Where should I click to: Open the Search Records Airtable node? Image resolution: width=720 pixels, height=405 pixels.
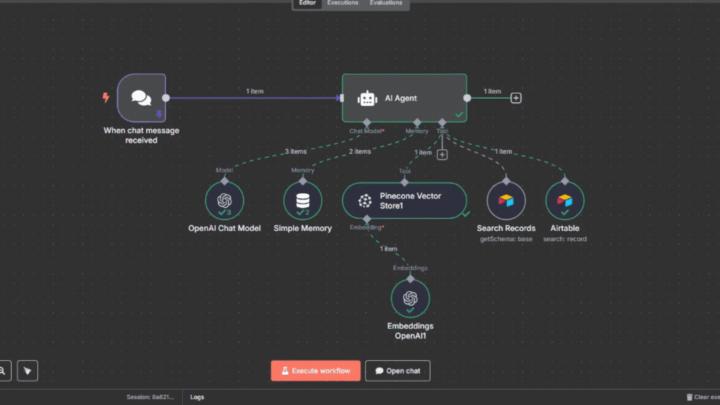506,201
